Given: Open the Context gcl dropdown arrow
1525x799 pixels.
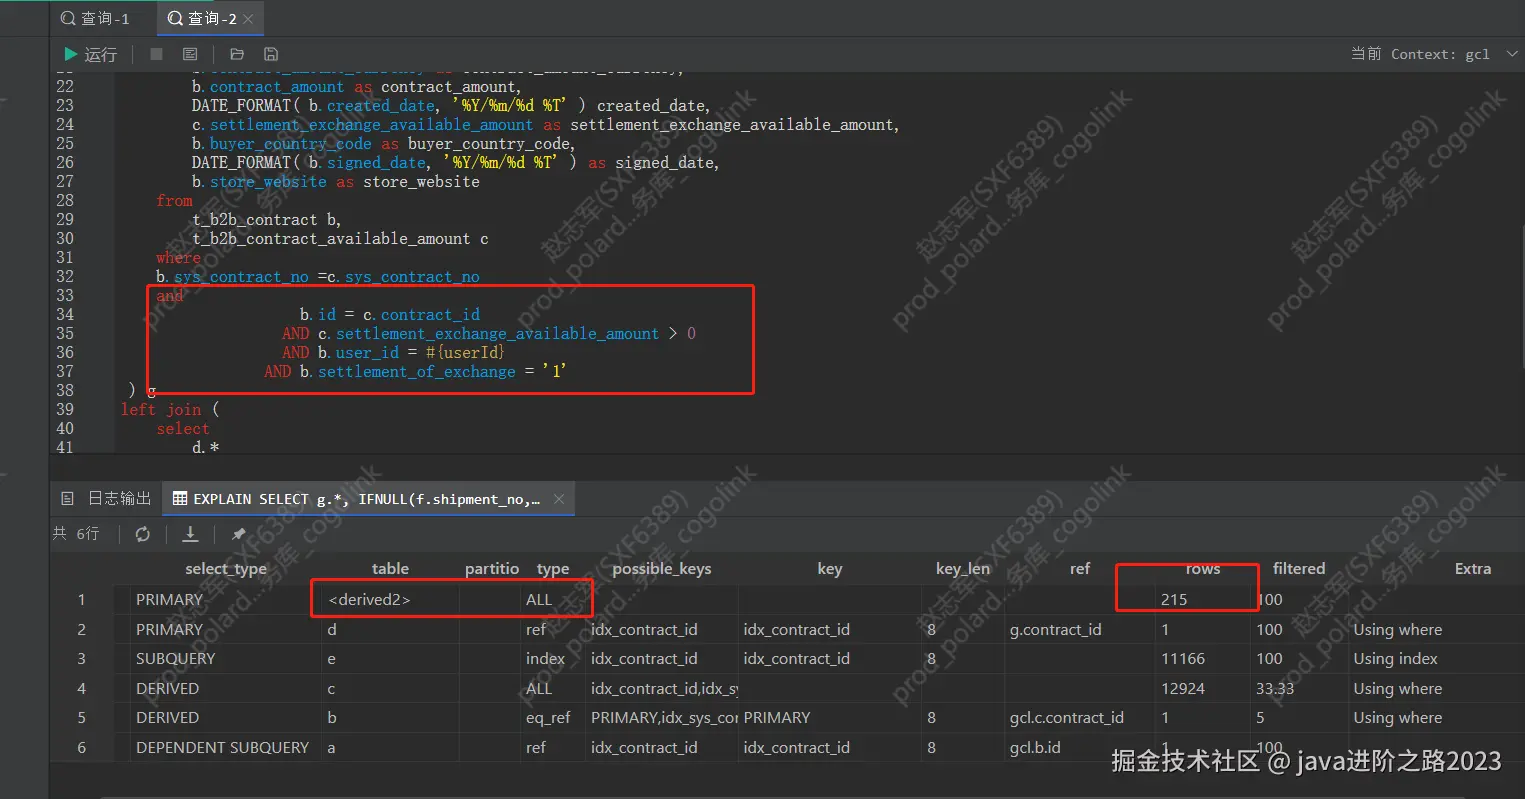Looking at the screenshot, I should [x=1511, y=54].
